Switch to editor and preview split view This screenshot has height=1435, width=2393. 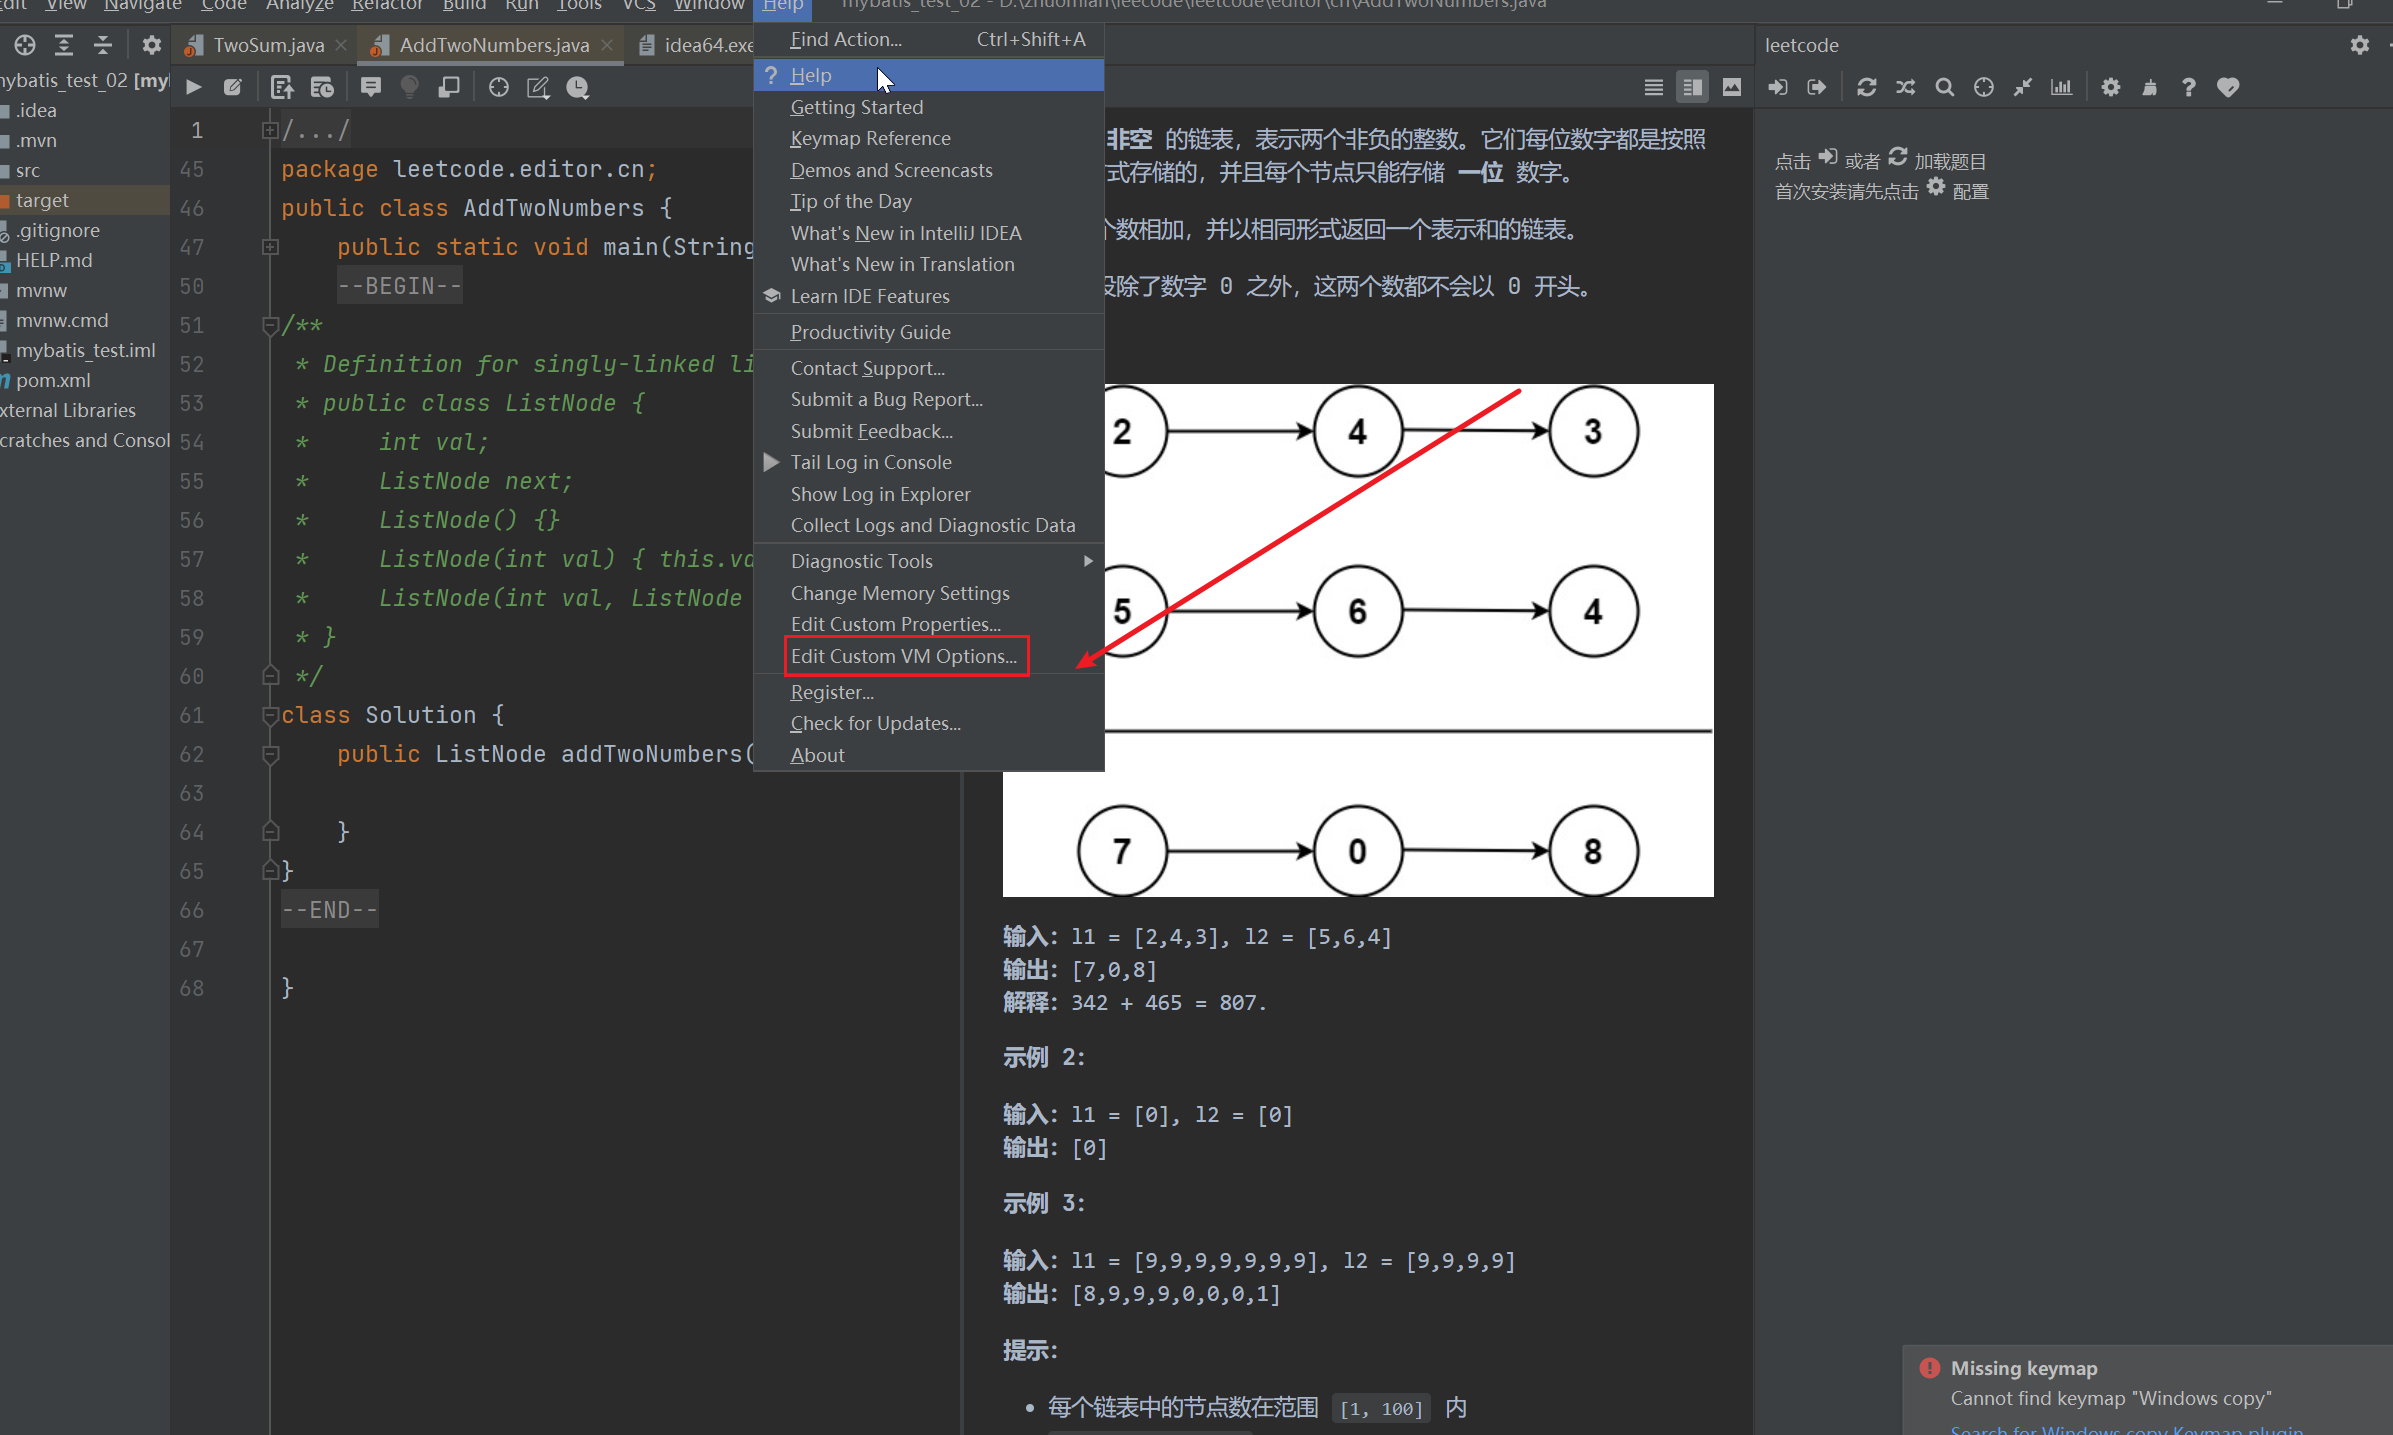pyautogui.click(x=1692, y=88)
